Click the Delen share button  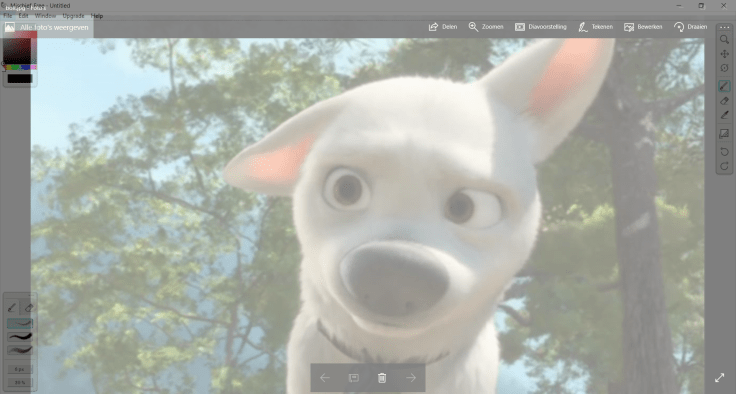[443, 27]
